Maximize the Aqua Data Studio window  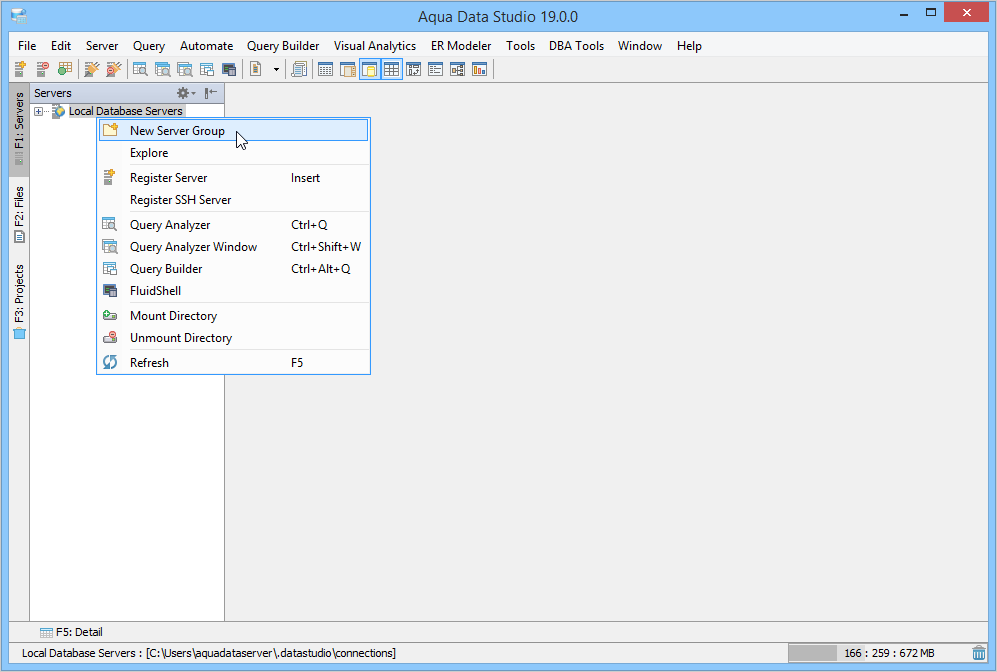click(x=931, y=13)
